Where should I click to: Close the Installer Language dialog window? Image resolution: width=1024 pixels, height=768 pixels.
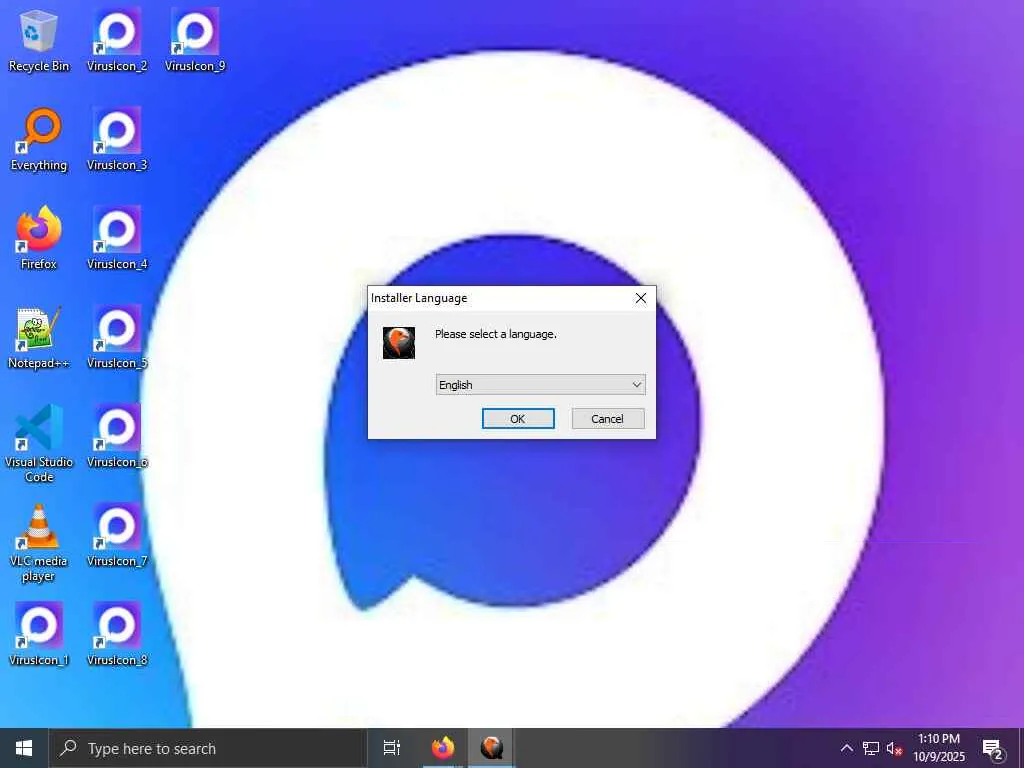tap(641, 298)
